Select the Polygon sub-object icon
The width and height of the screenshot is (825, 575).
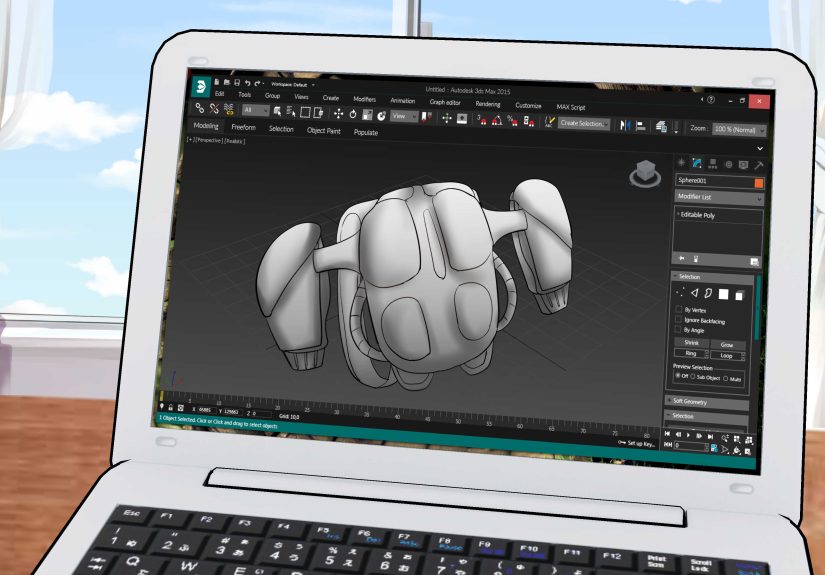click(722, 294)
